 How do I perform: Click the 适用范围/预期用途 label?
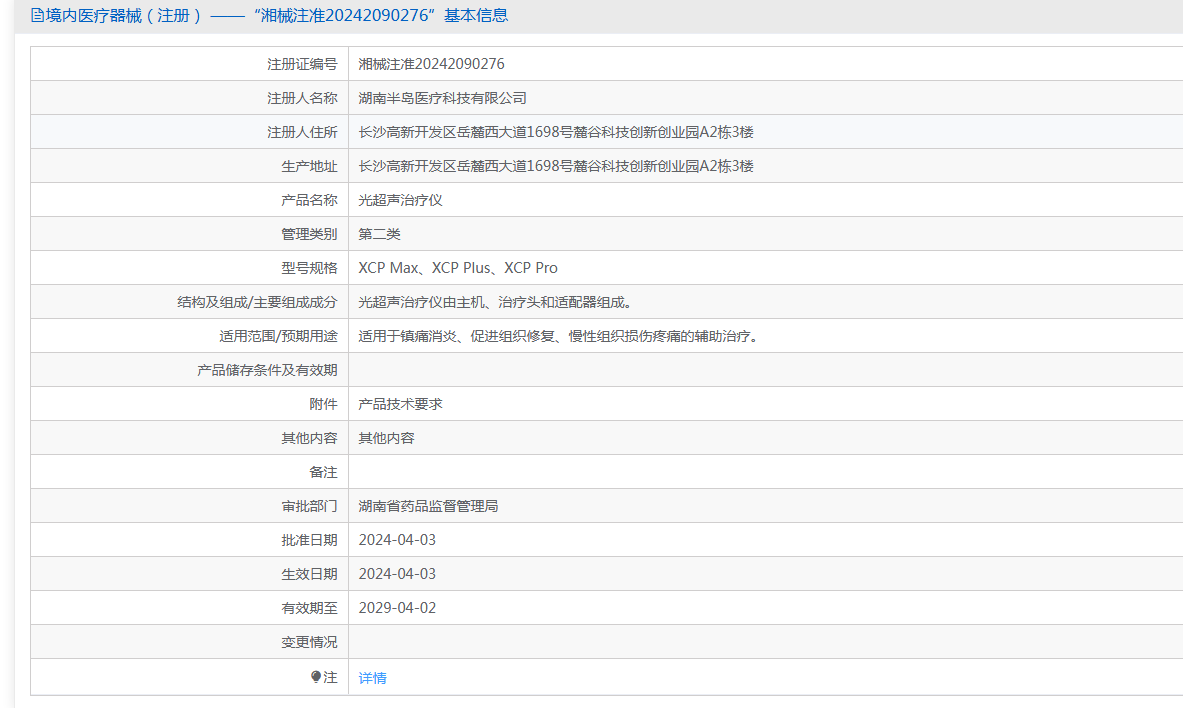click(x=278, y=336)
